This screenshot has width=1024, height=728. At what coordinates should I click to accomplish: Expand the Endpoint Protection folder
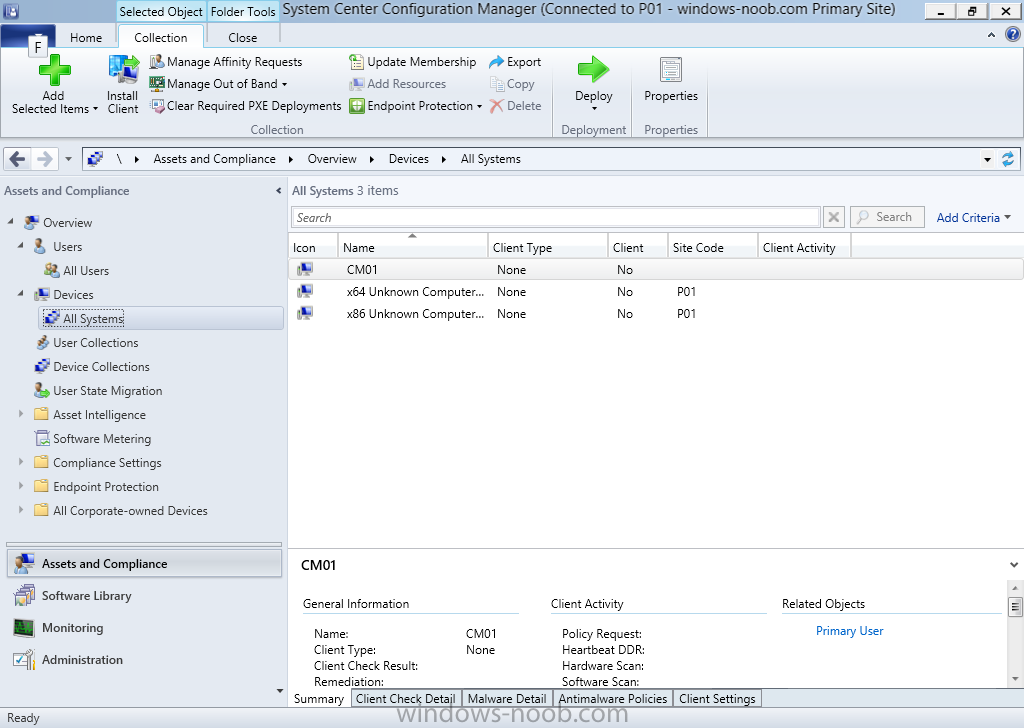click(20, 486)
